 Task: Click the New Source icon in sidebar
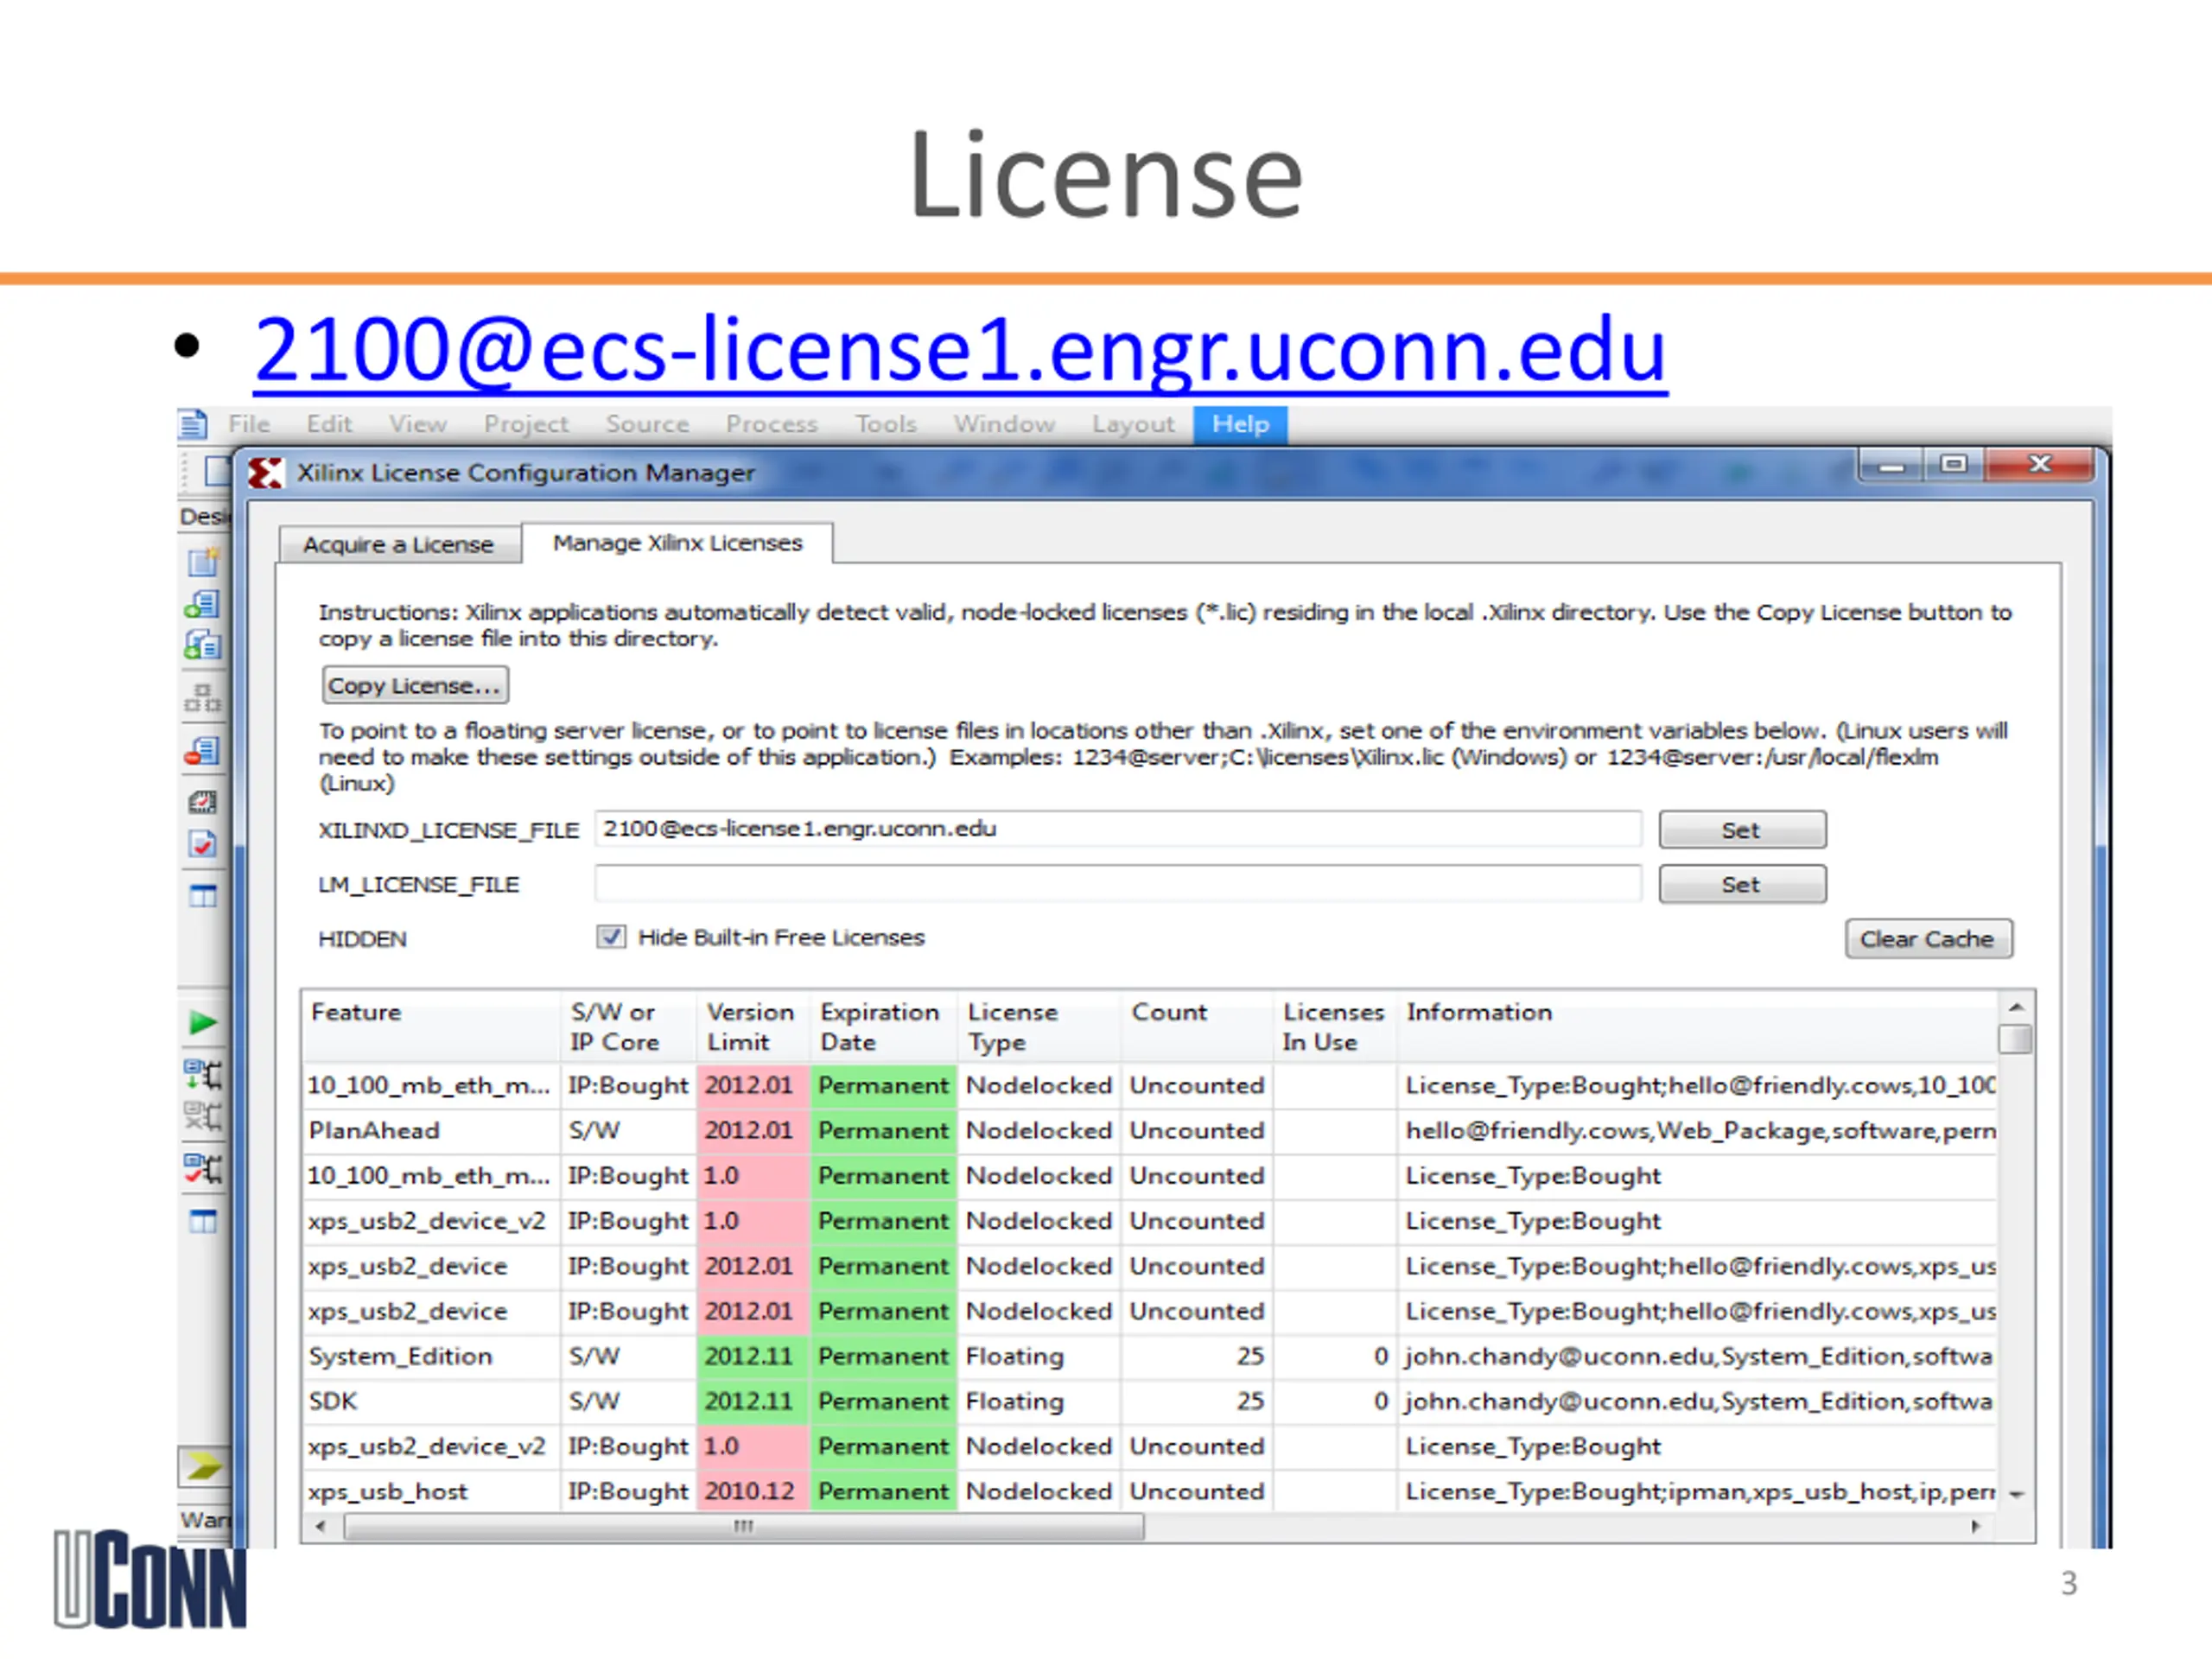click(203, 563)
